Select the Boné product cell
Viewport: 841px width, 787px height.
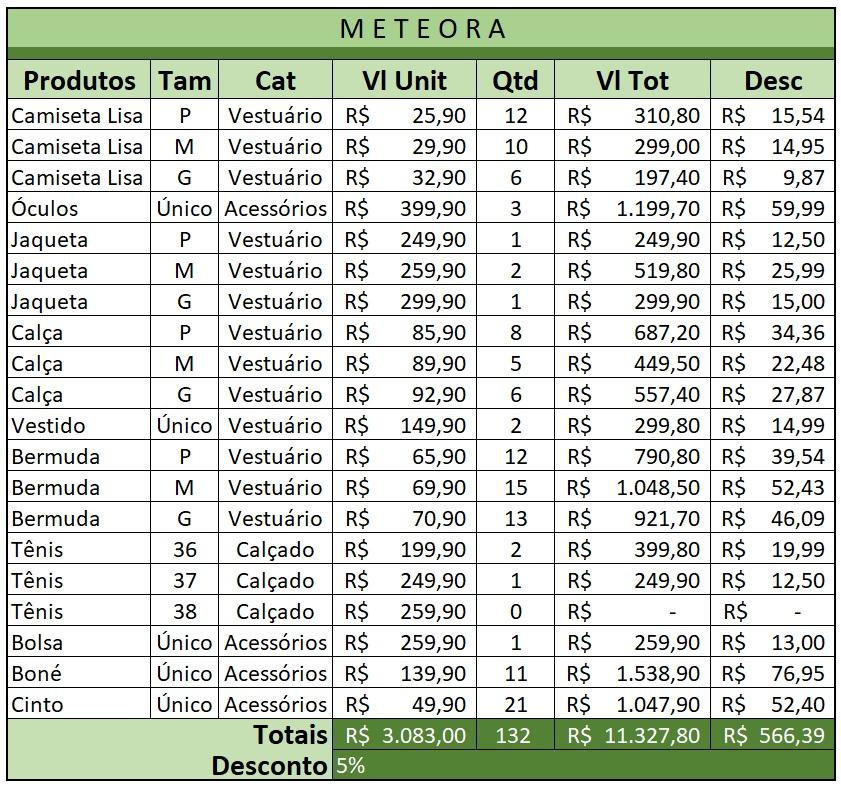(x=80, y=673)
